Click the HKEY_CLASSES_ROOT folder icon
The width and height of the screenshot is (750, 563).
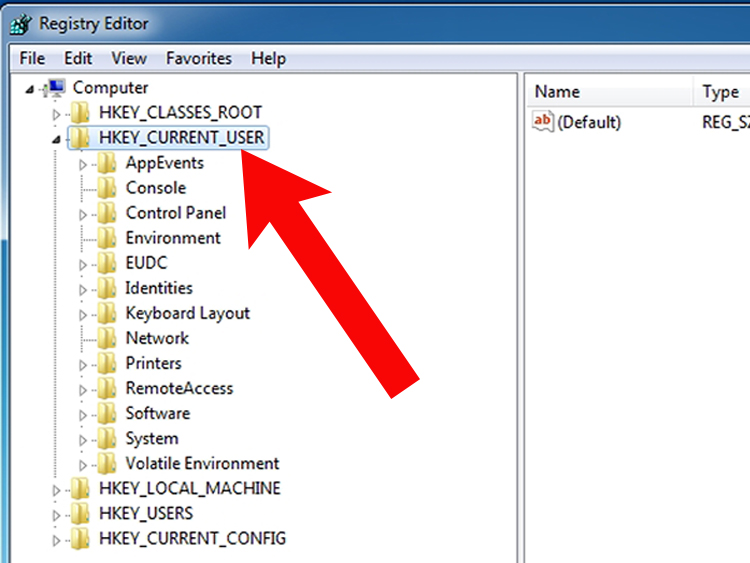click(x=80, y=112)
